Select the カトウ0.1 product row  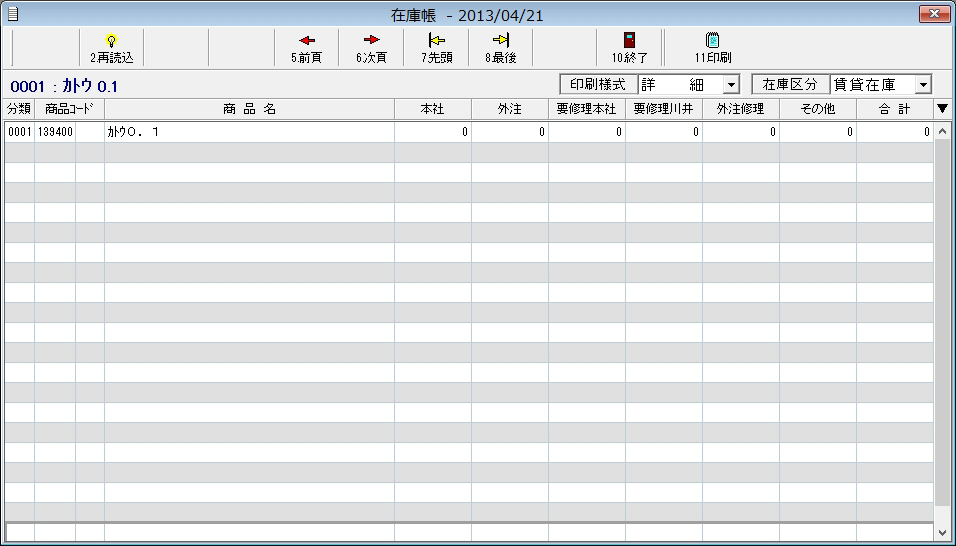(x=249, y=131)
